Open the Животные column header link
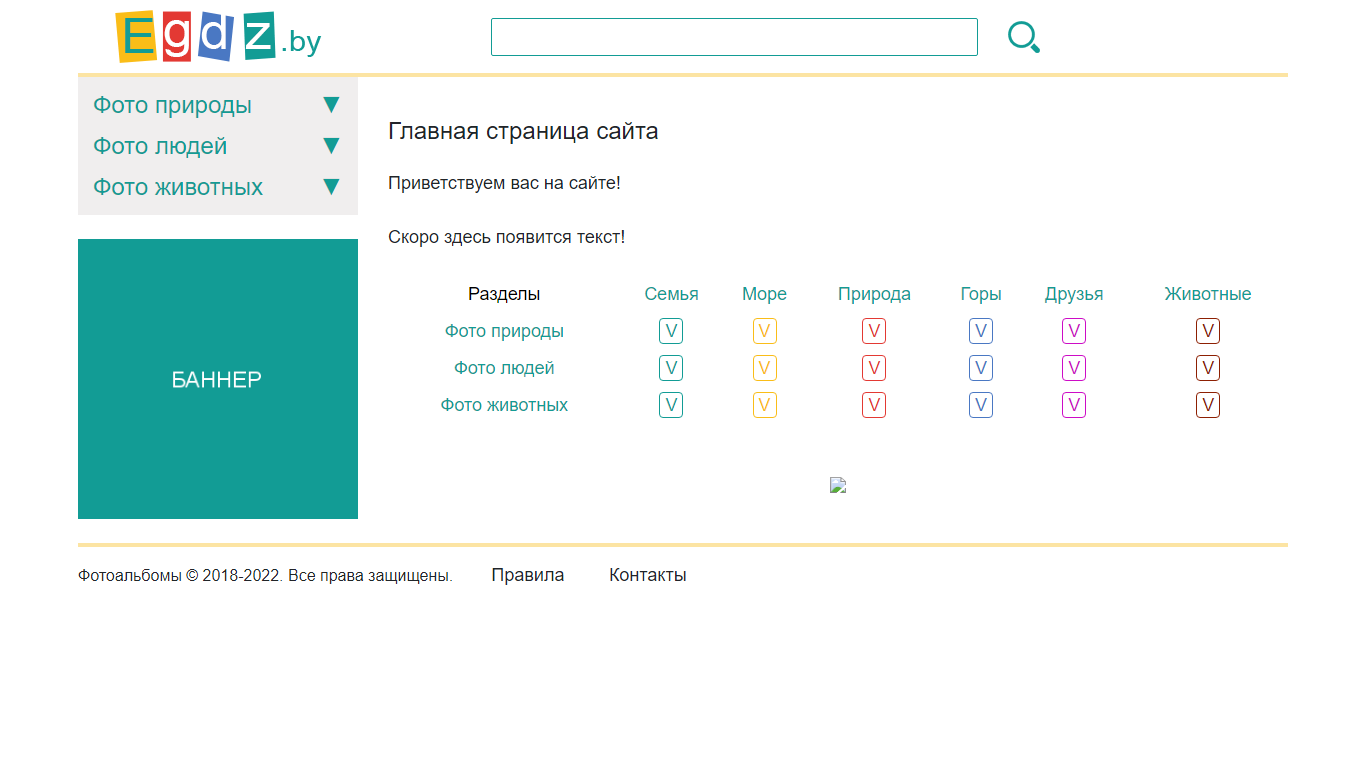Image resolution: width=1366 pixels, height=768 pixels. (x=1208, y=294)
